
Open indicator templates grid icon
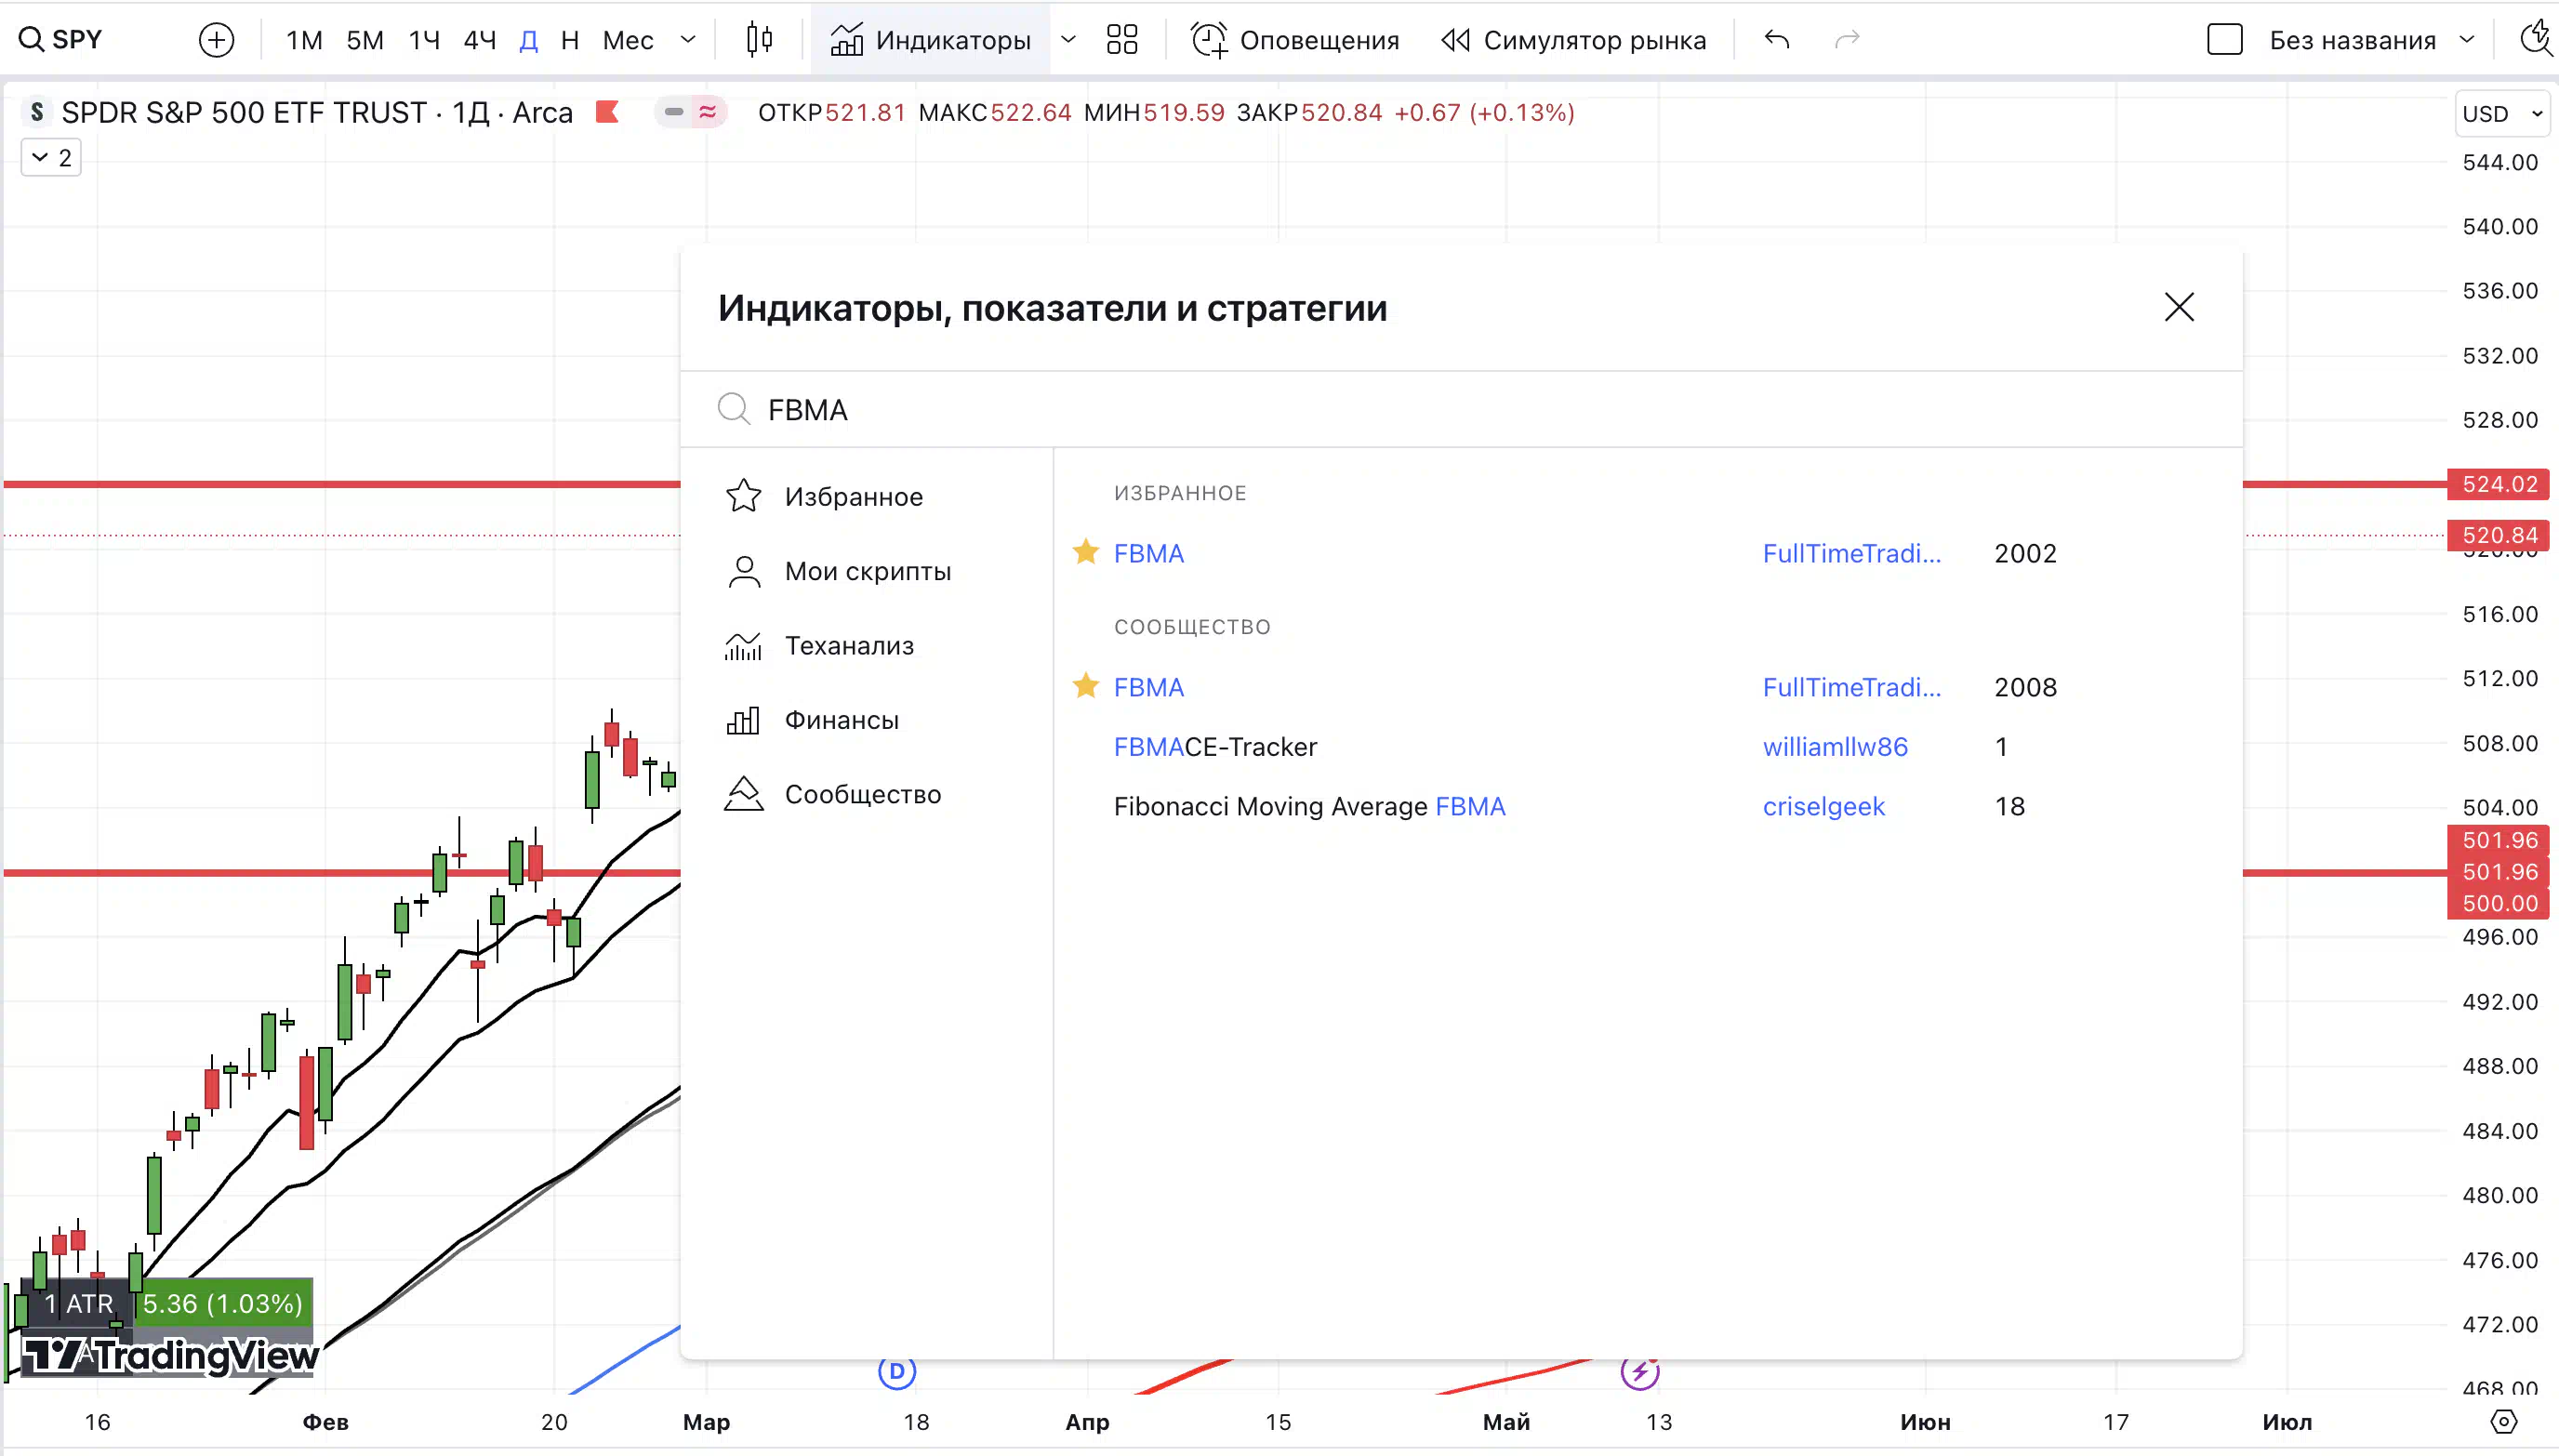click(1122, 40)
